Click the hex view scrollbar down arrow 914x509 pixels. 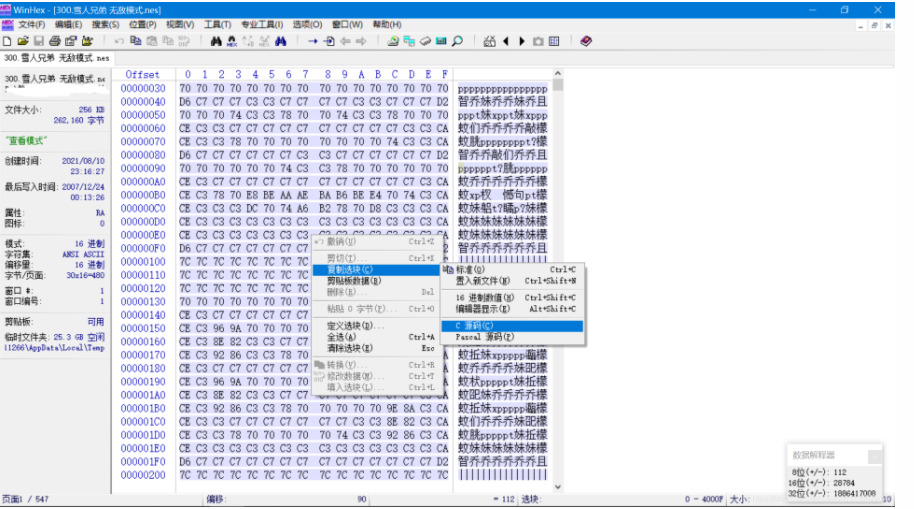pyautogui.click(x=558, y=487)
